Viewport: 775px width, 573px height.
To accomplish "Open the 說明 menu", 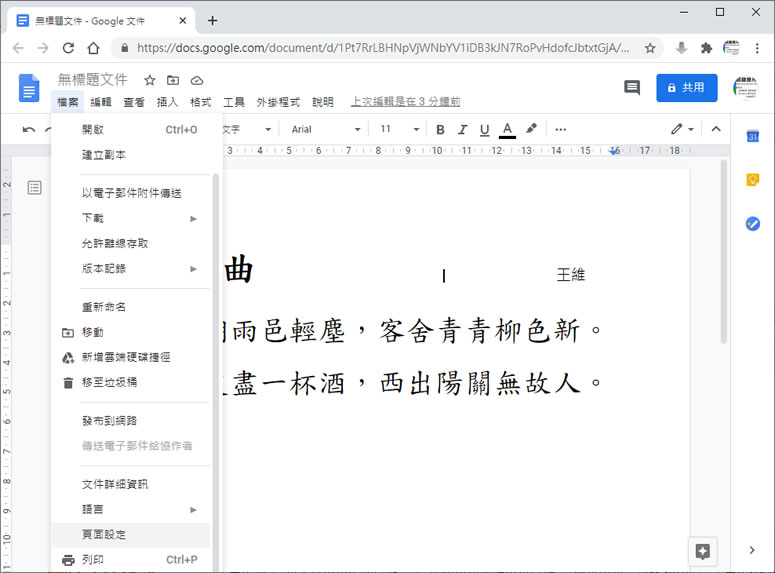I will [x=322, y=102].
